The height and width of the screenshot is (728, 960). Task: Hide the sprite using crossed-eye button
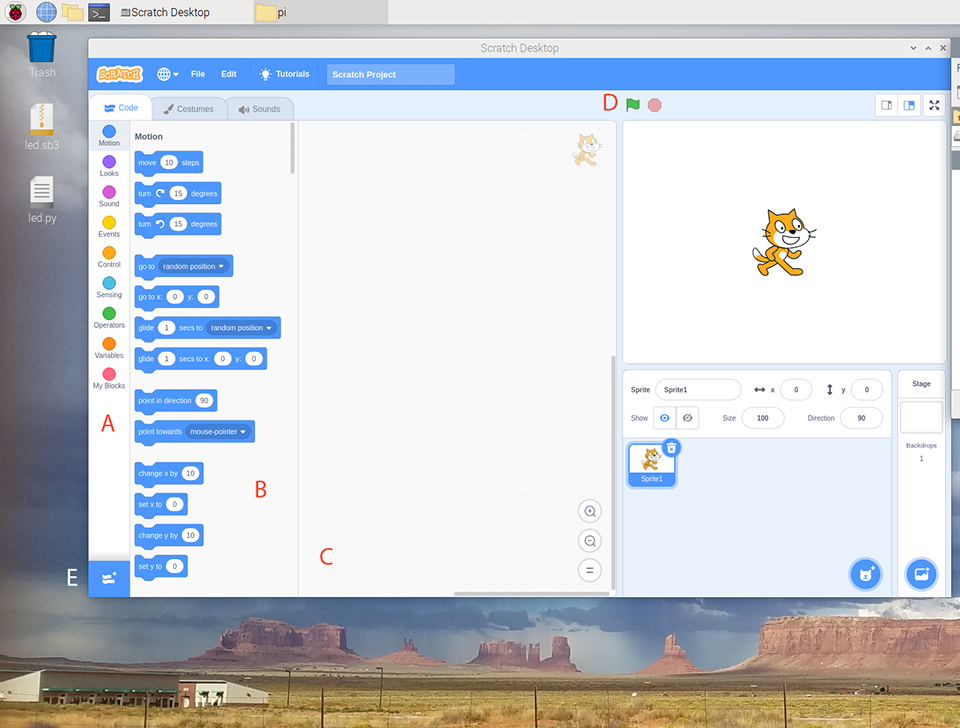pos(688,418)
